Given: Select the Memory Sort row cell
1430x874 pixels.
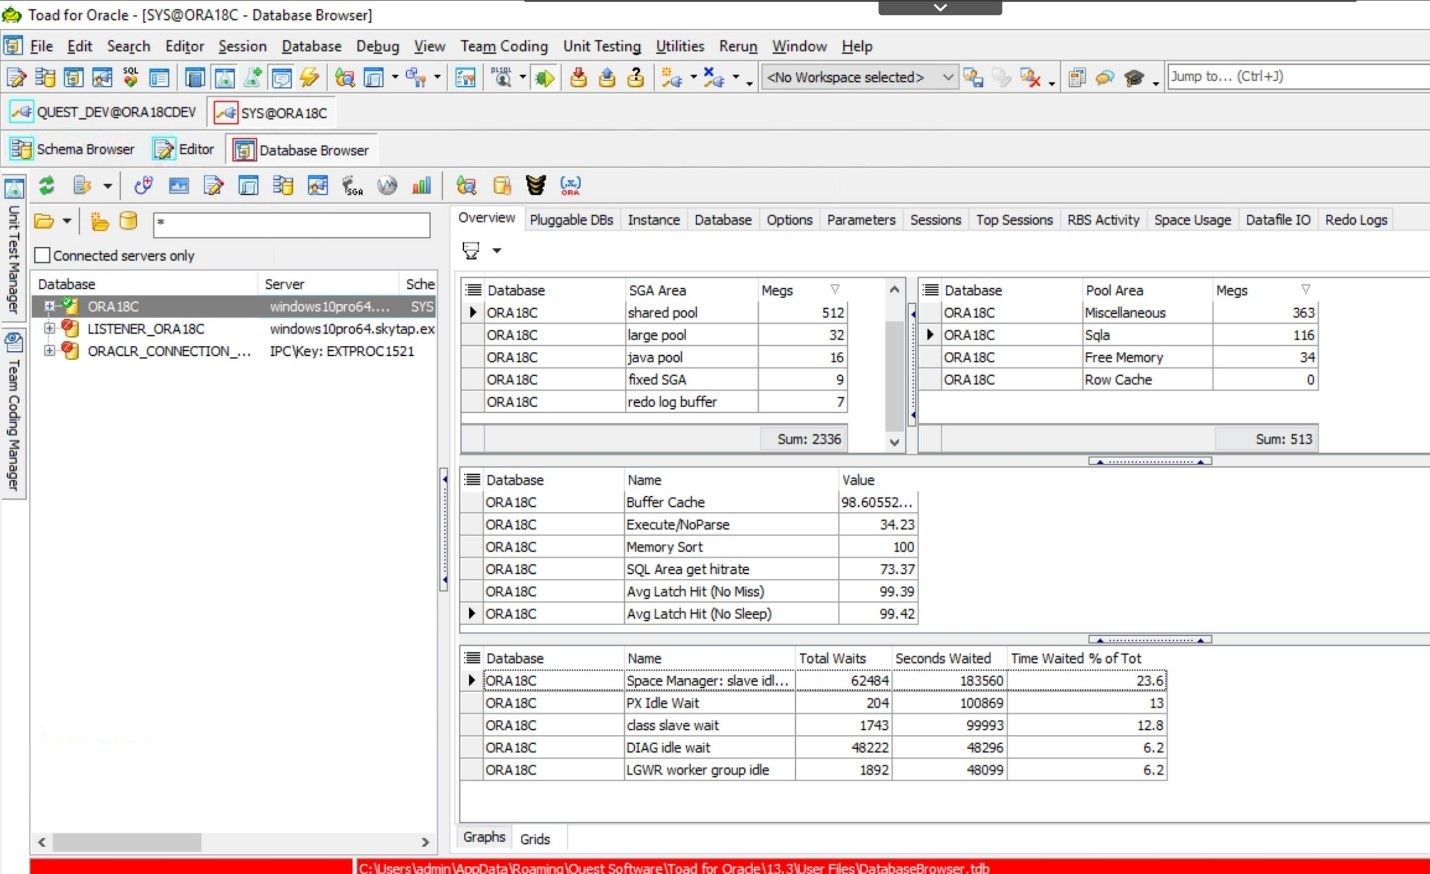Looking at the screenshot, I should pos(731,547).
